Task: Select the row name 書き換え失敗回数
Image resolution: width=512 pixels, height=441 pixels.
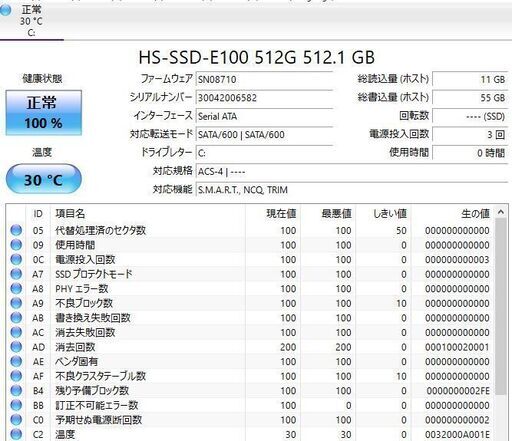Action: [x=93, y=318]
